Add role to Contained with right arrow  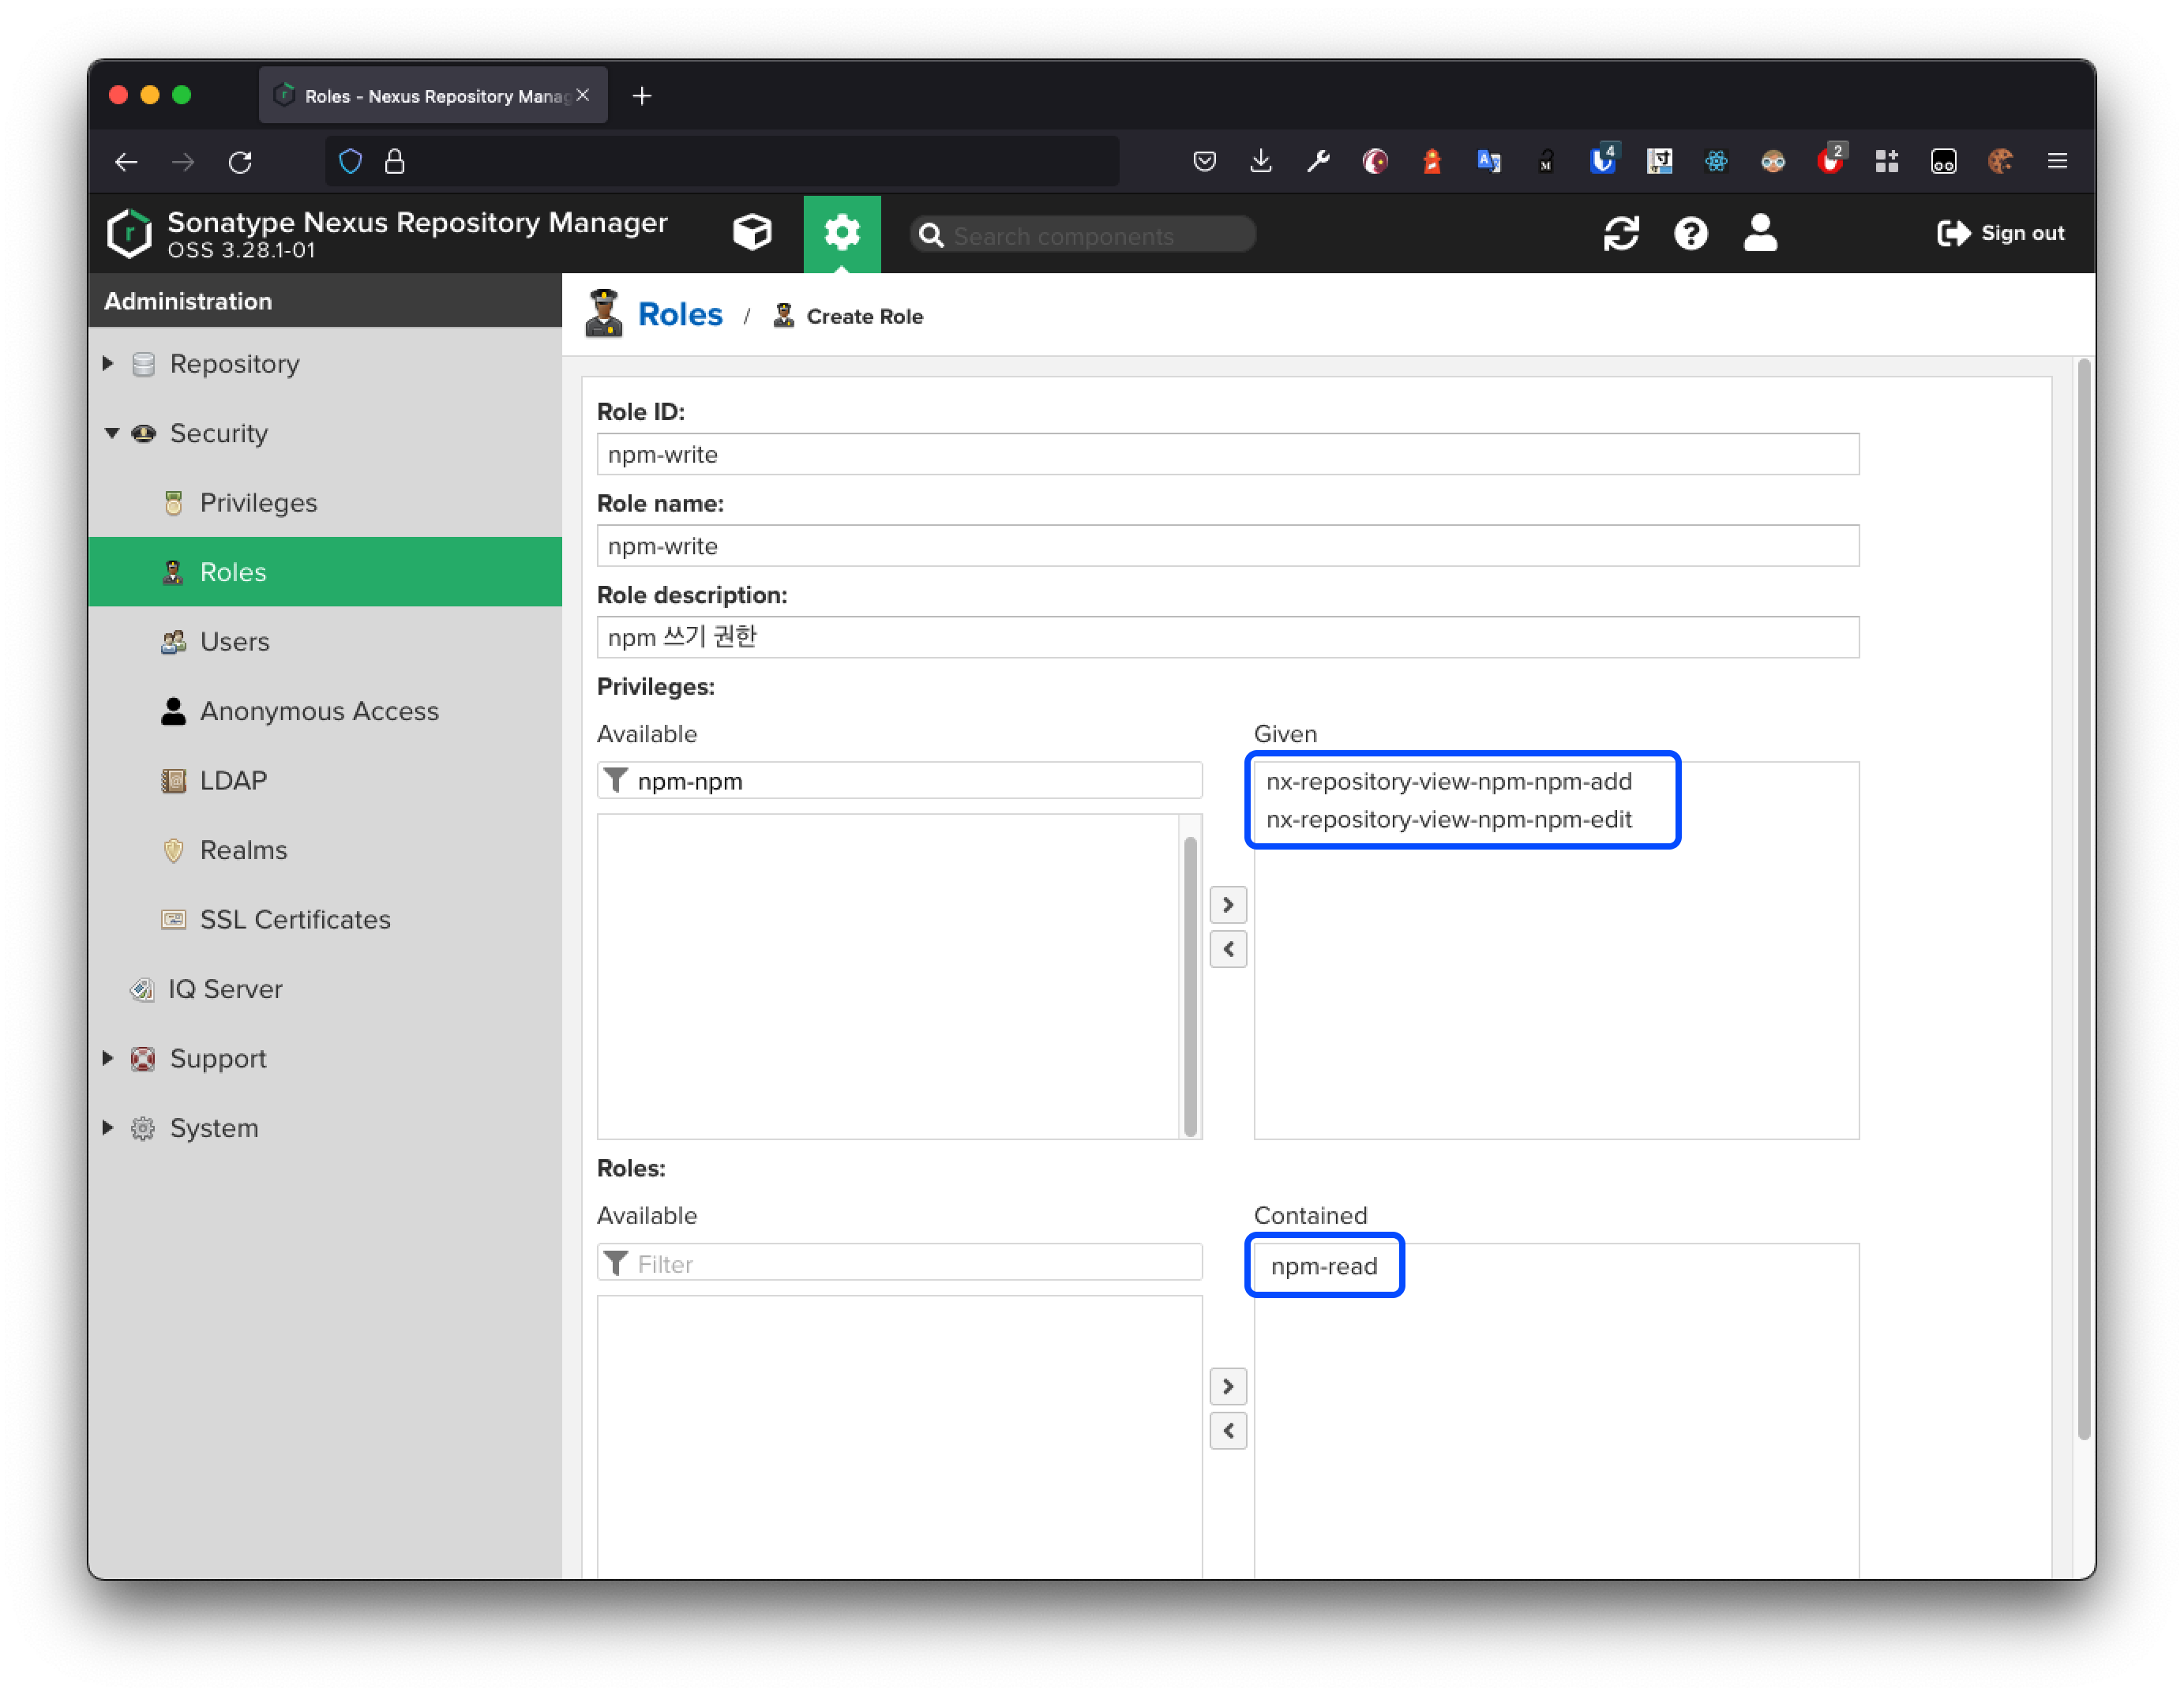pos(1228,1386)
